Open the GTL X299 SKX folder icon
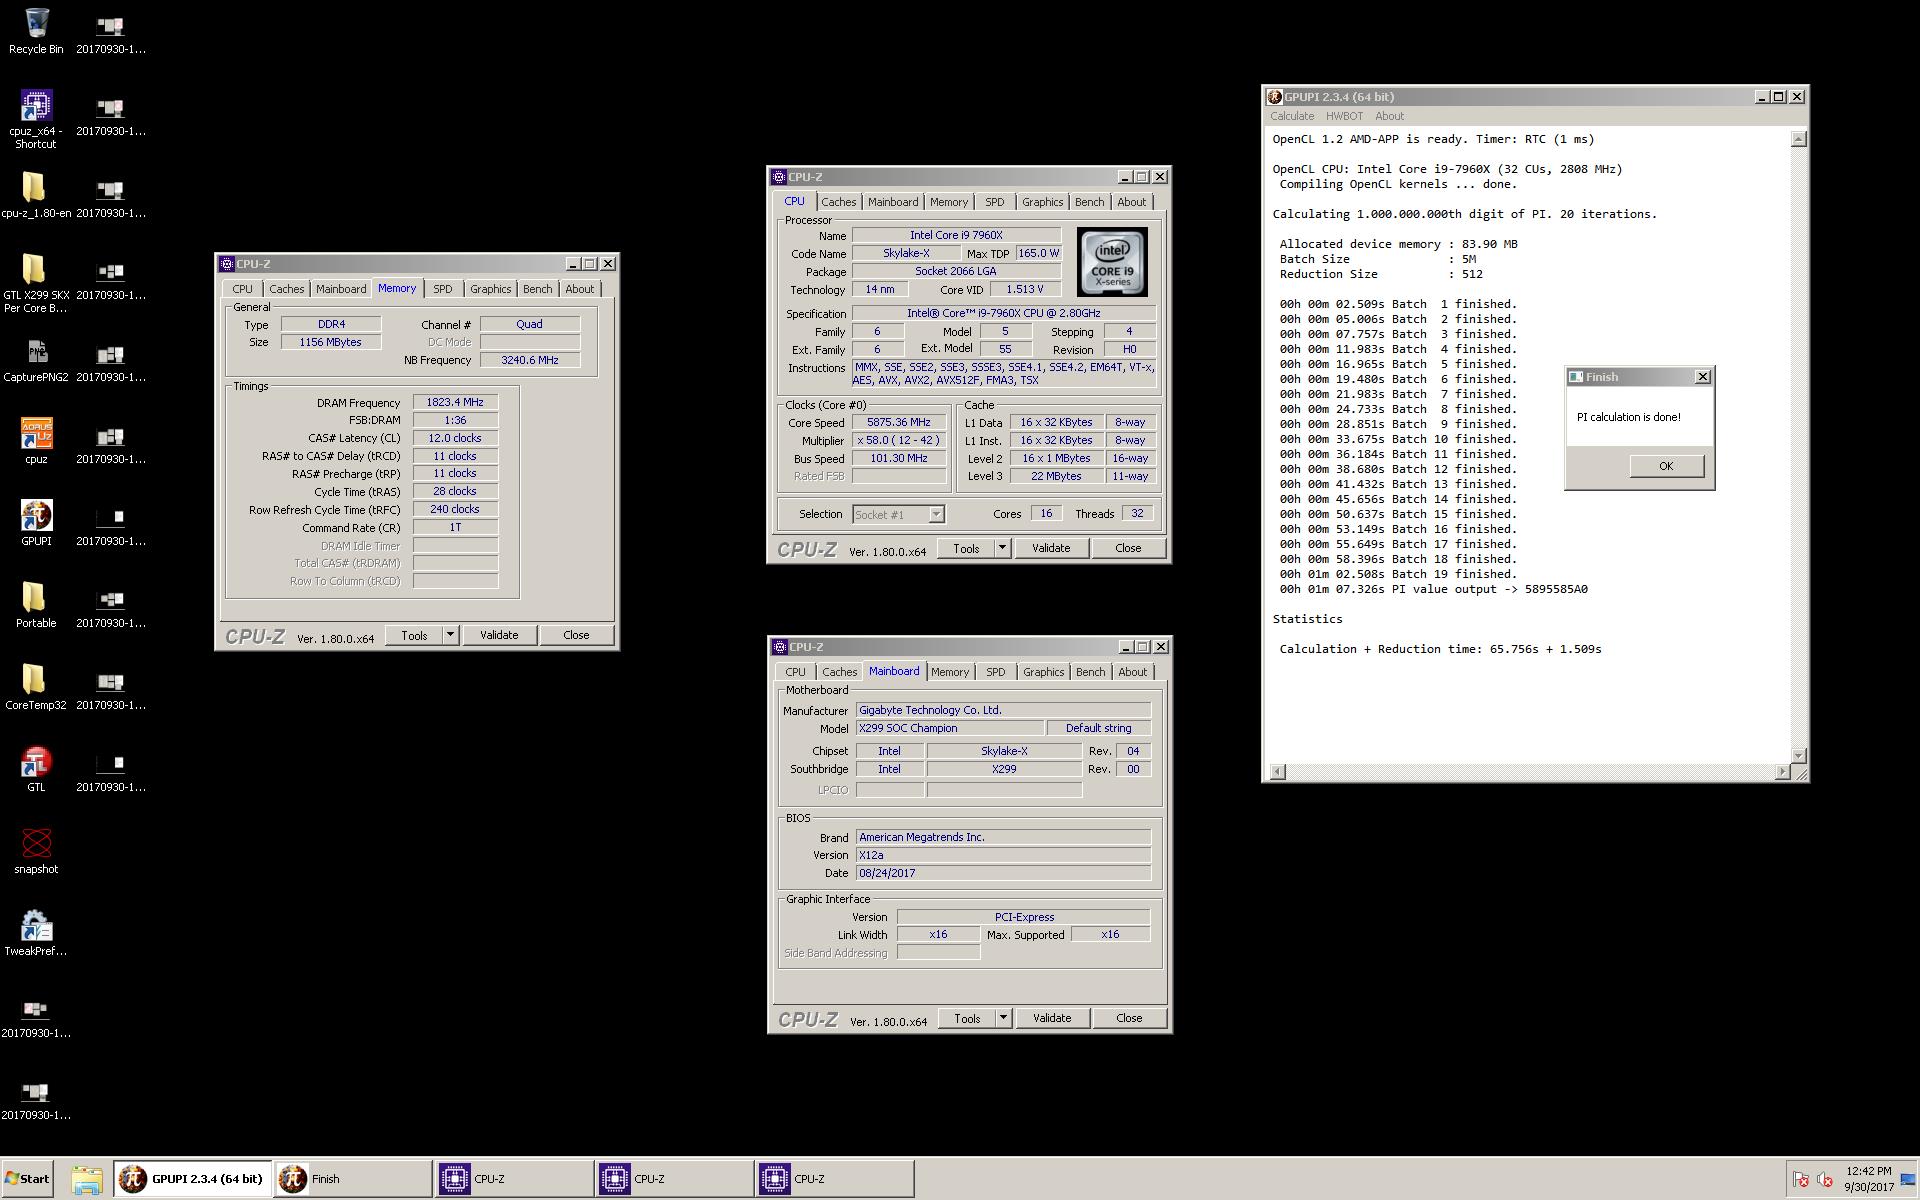Screen dimensions: 1920x1200 point(36,284)
